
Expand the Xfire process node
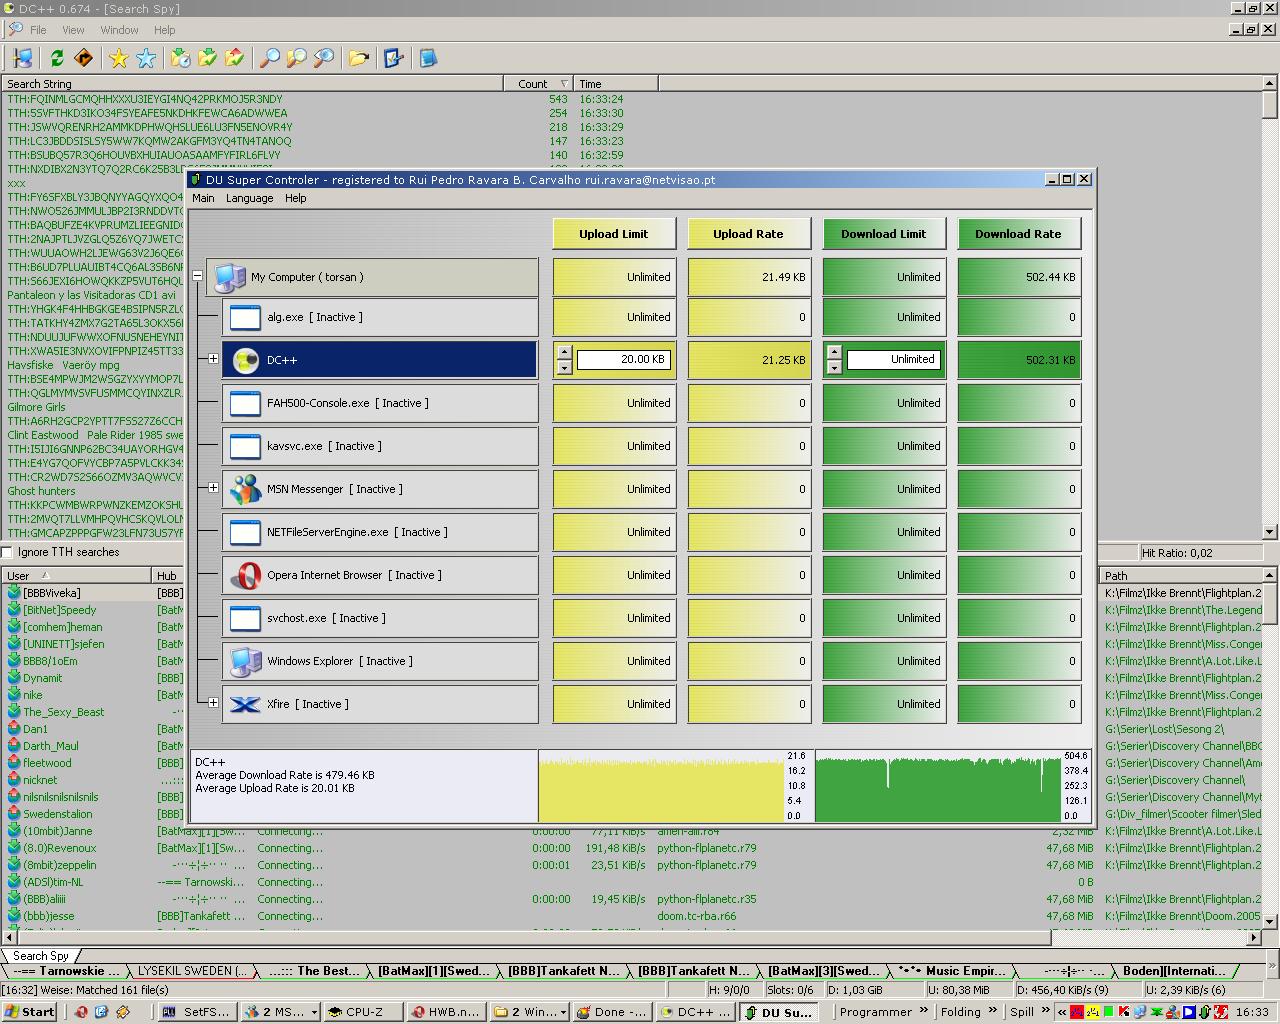[x=213, y=703]
